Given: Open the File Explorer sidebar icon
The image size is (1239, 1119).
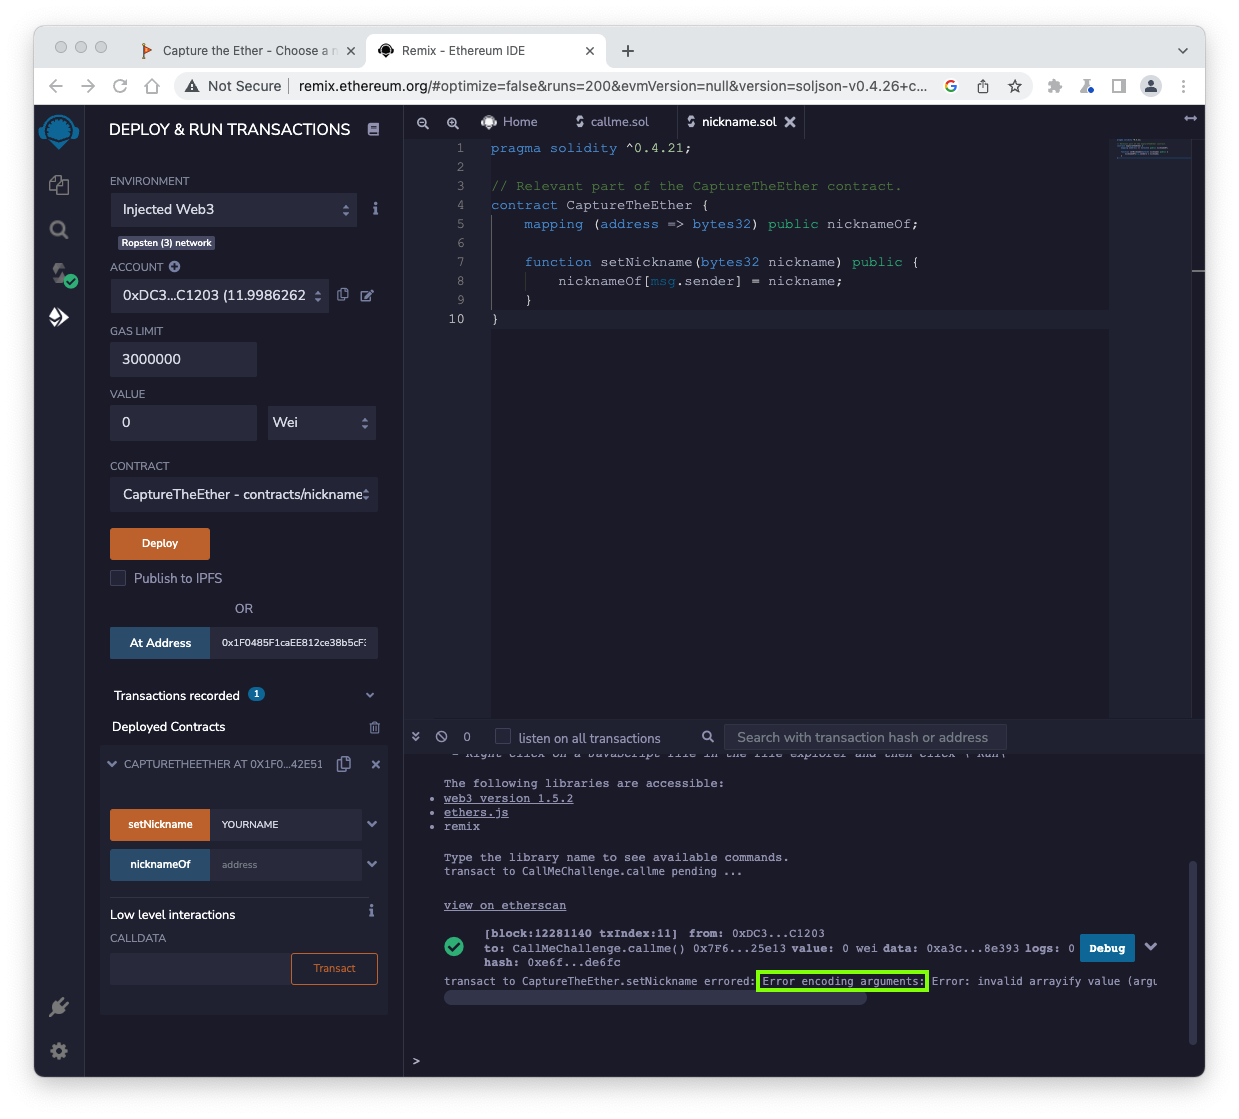Looking at the screenshot, I should [x=59, y=185].
